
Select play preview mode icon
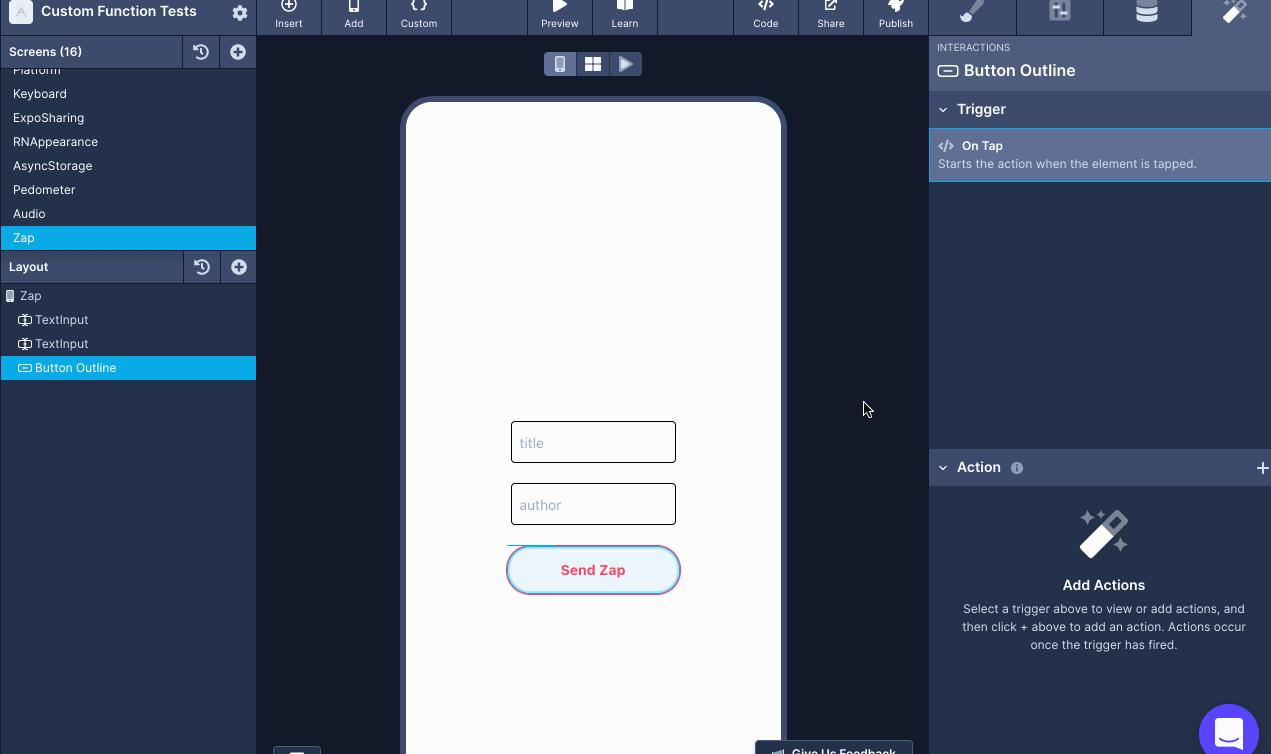click(x=626, y=64)
